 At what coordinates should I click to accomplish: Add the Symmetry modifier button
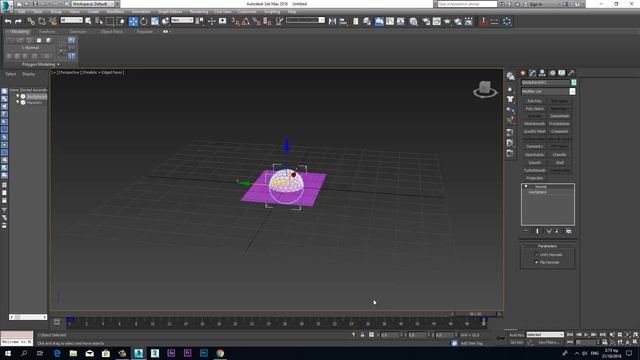pos(534,147)
